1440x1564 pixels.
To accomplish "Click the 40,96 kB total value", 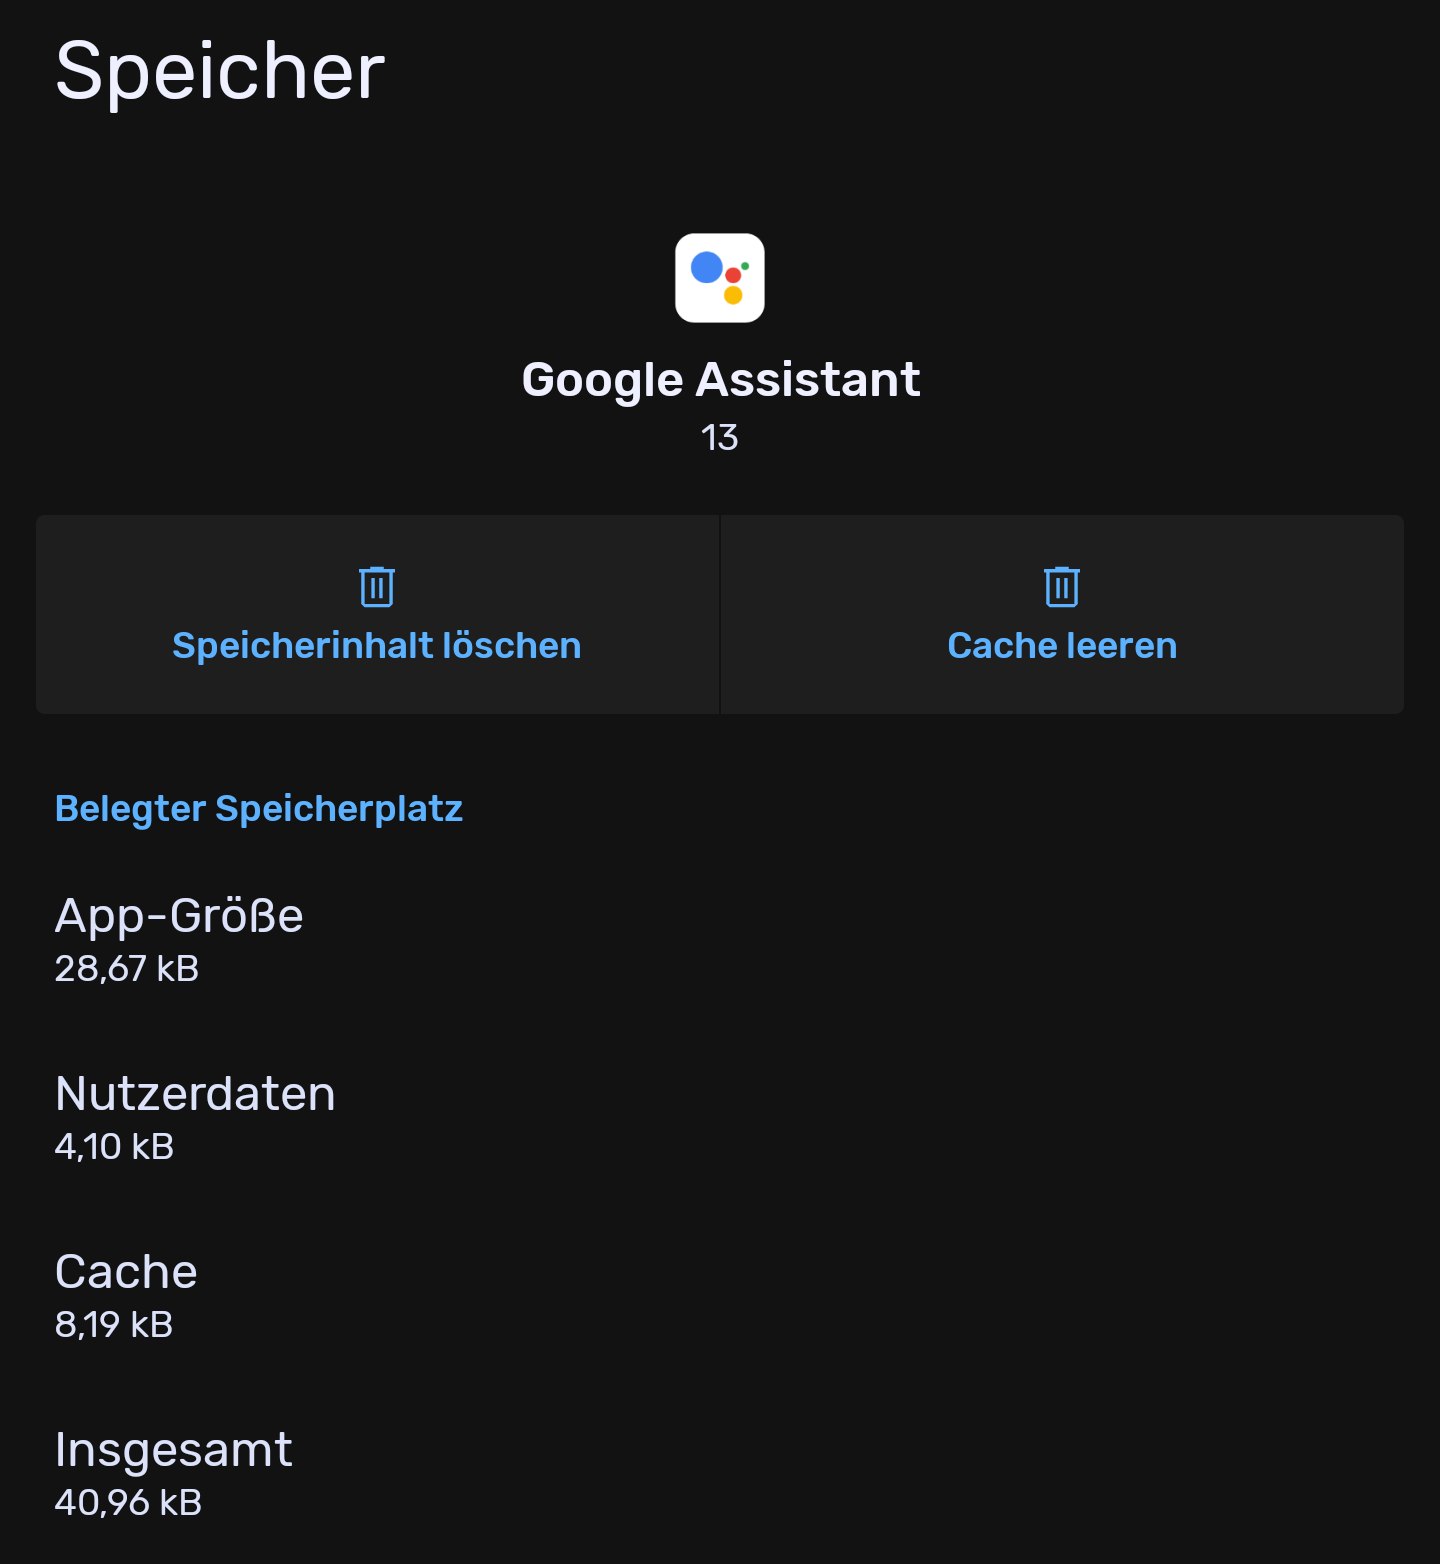I will [x=129, y=1502].
